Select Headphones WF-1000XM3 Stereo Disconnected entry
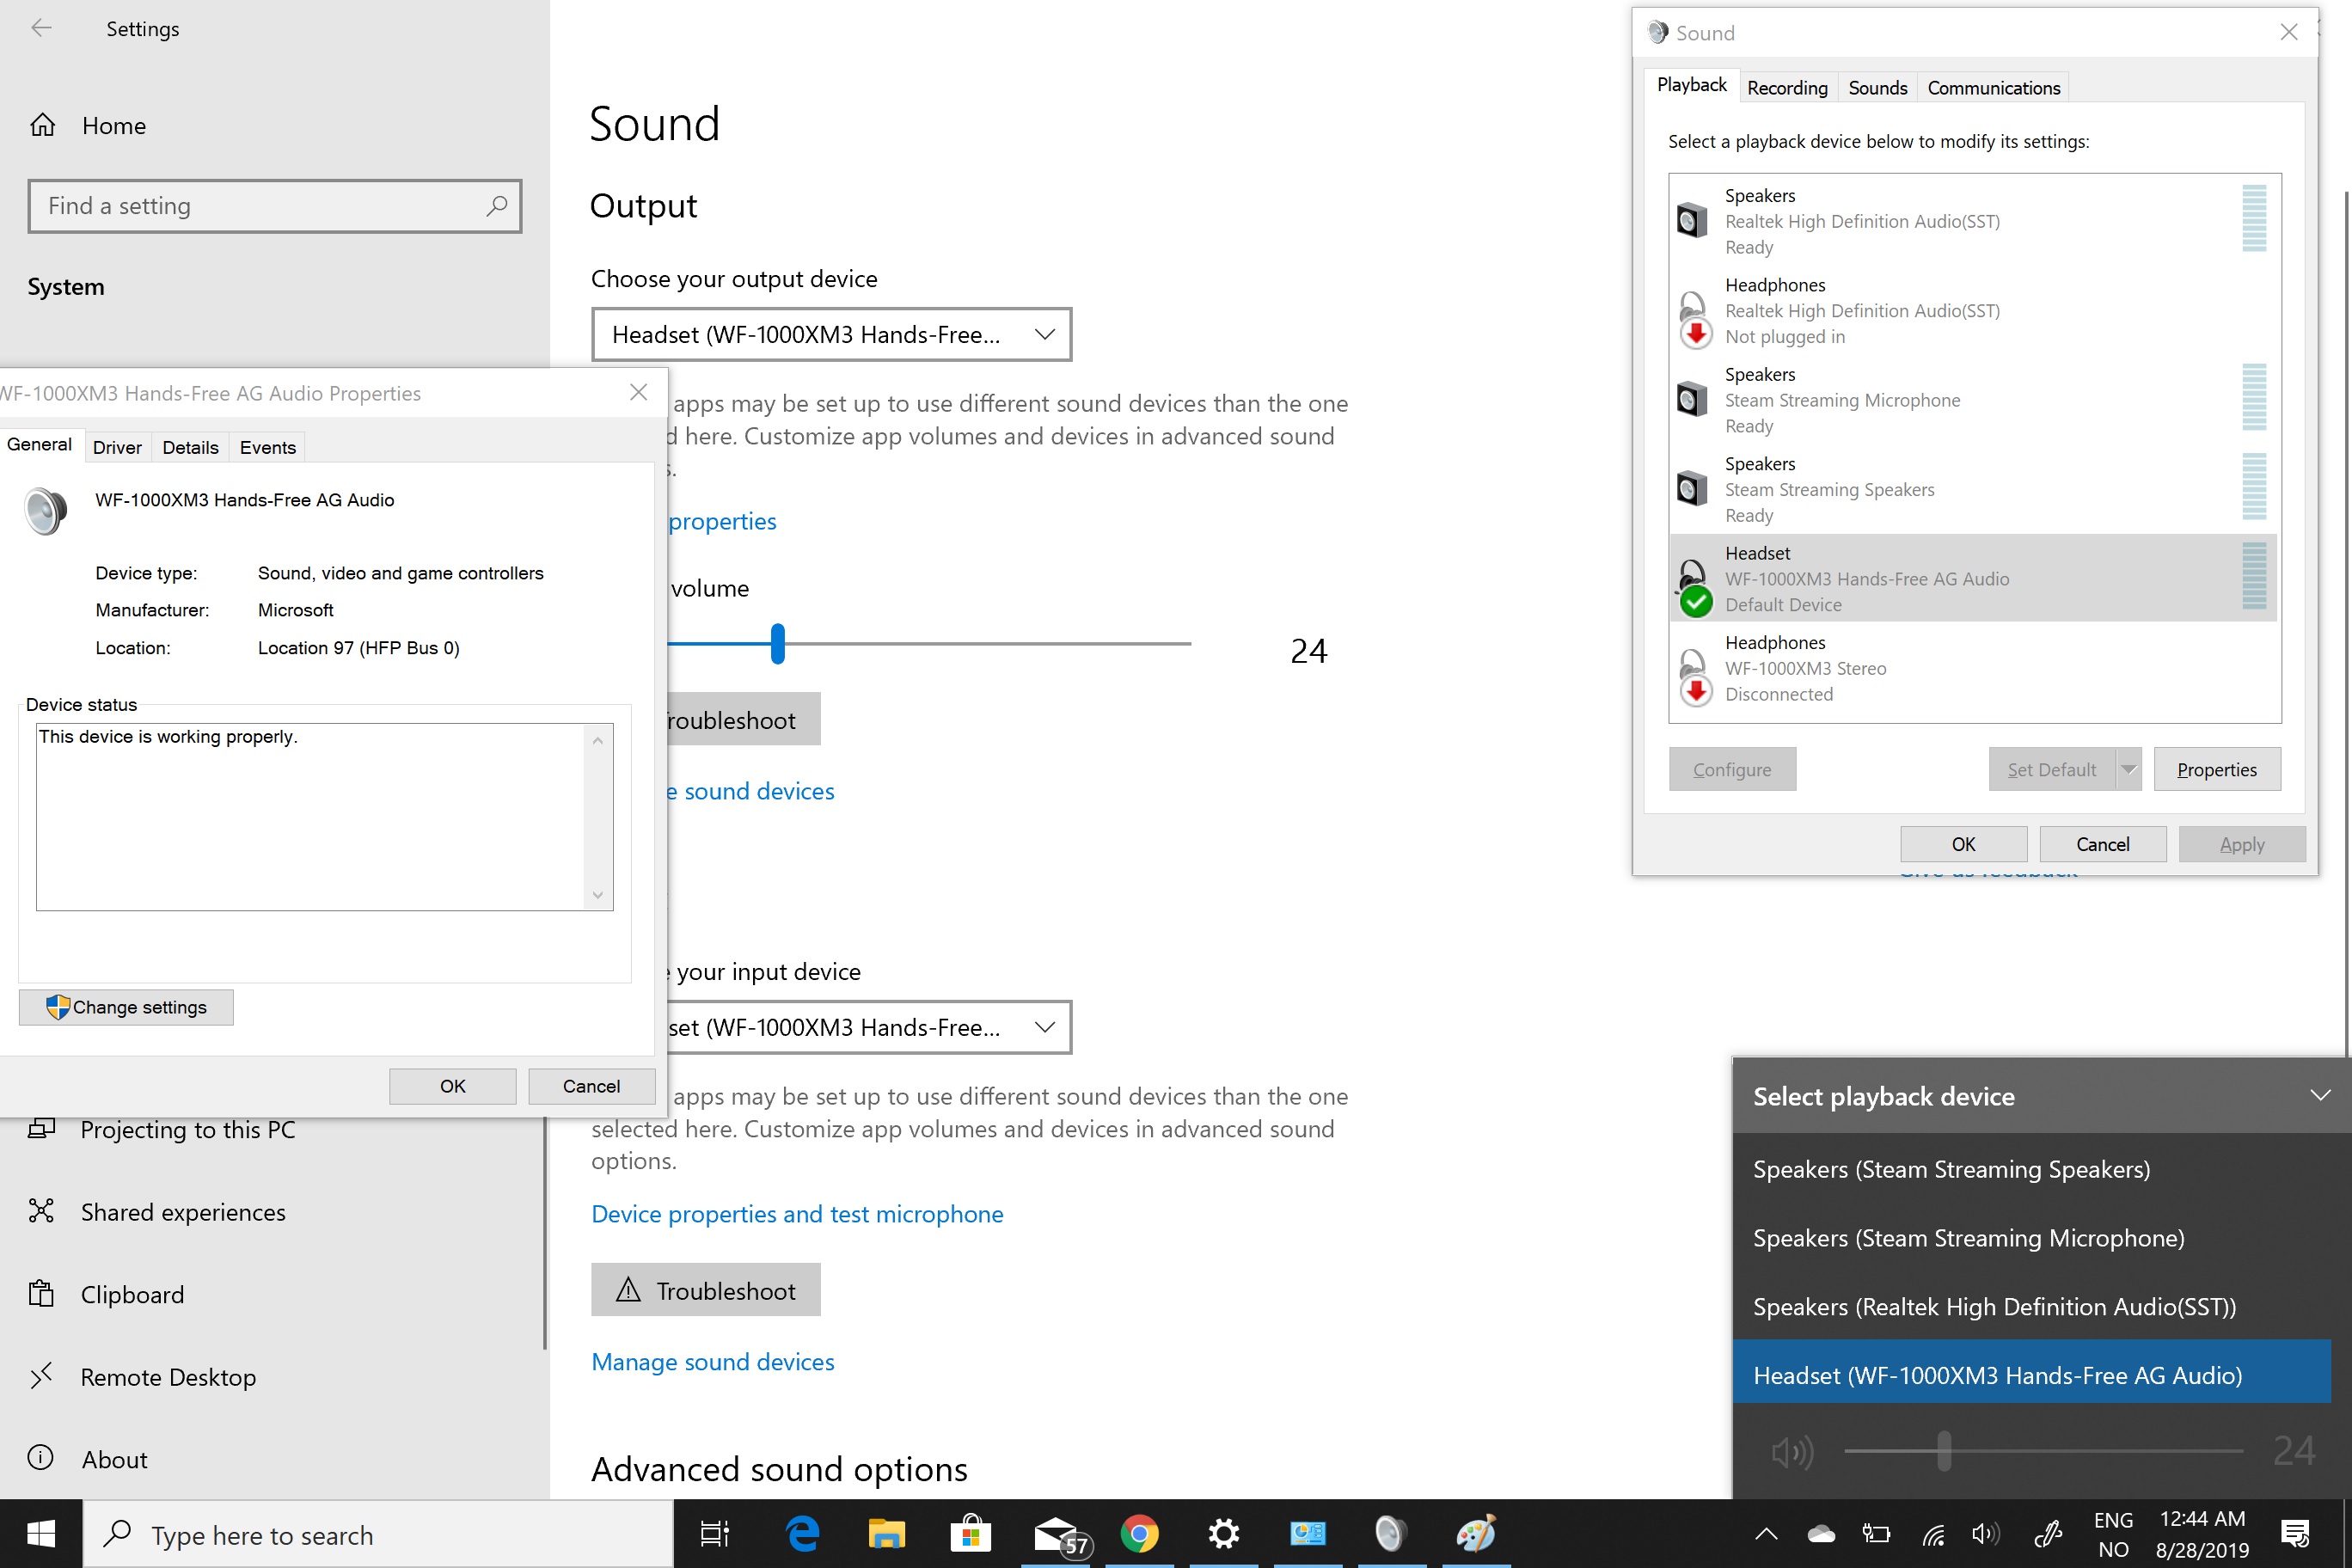Screen dimensions: 2352x1568 tap(1972, 668)
